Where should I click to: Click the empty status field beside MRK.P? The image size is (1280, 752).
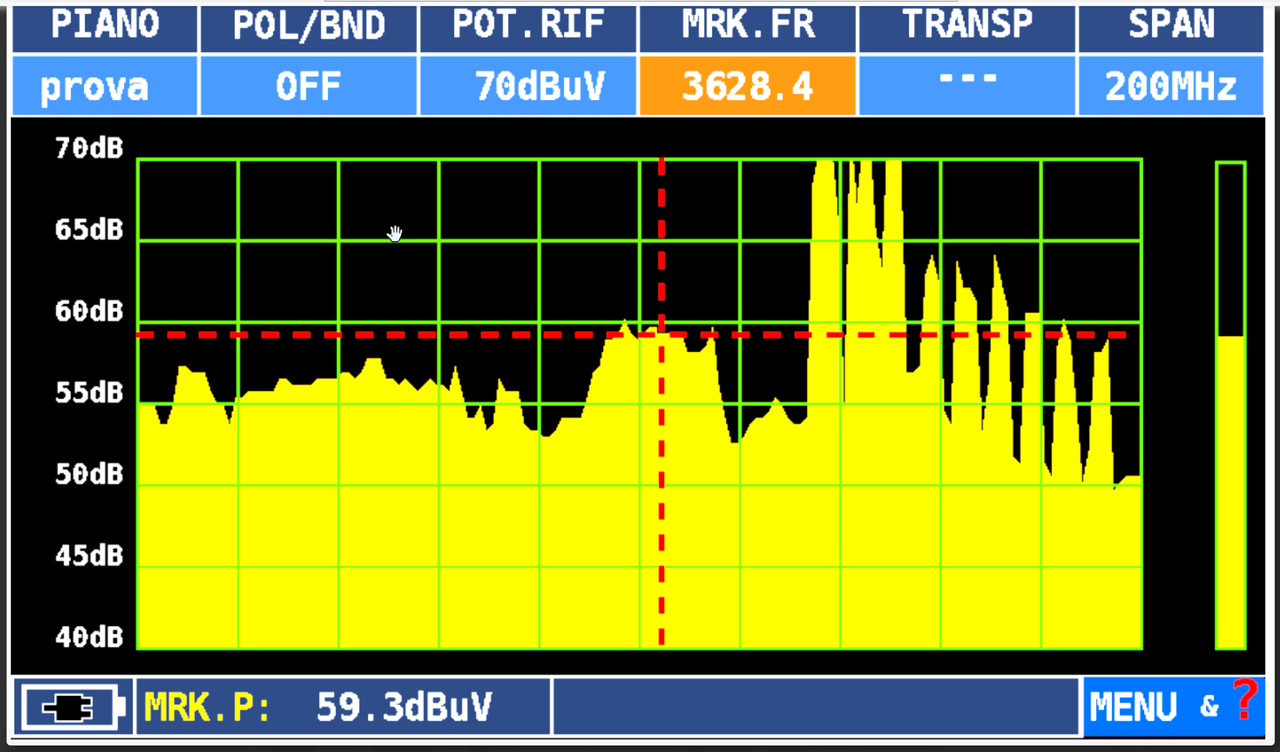click(816, 707)
